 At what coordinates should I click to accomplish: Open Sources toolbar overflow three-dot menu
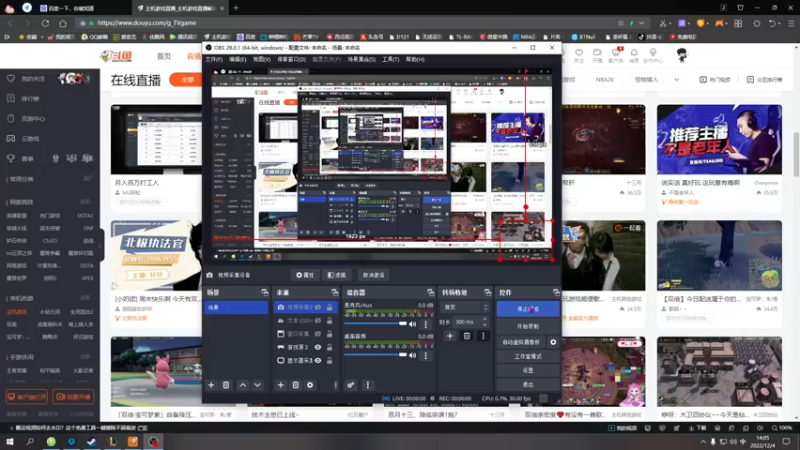tap(335, 385)
